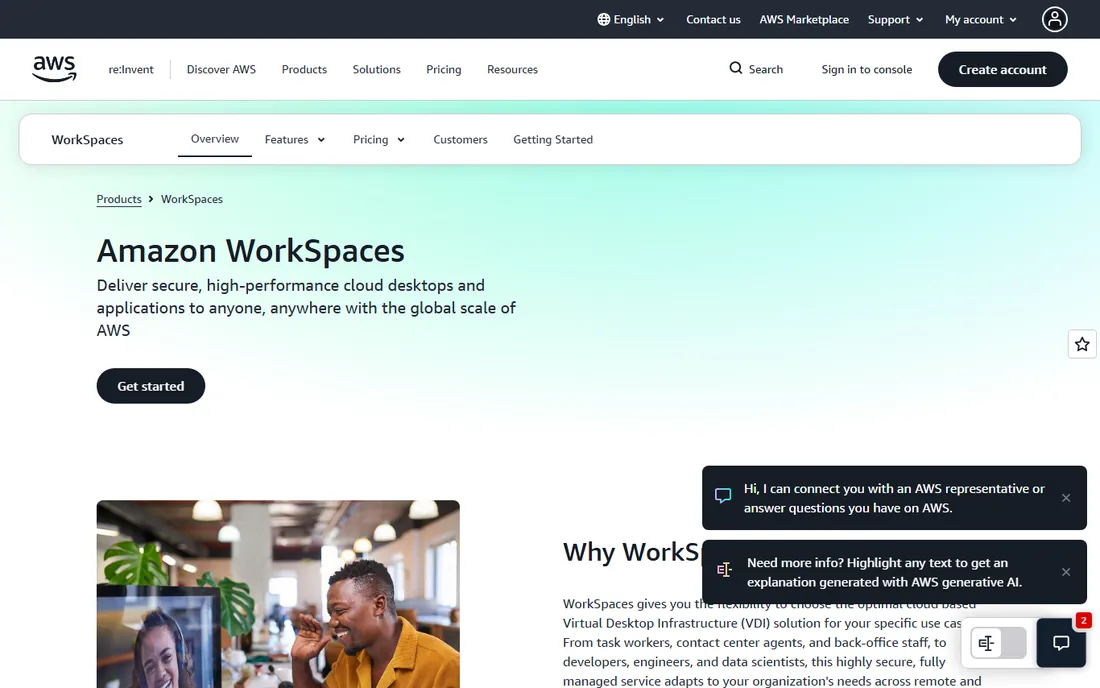This screenshot has height=688, width=1100.
Task: Click the AWS logo
Action: (54, 69)
